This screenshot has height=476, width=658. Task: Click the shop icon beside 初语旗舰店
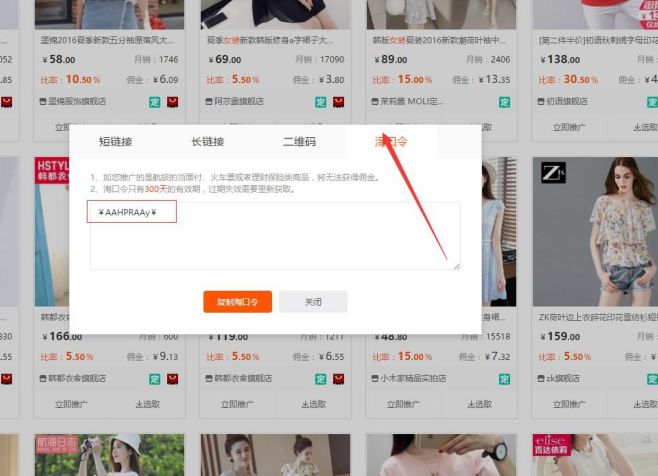[541, 102]
